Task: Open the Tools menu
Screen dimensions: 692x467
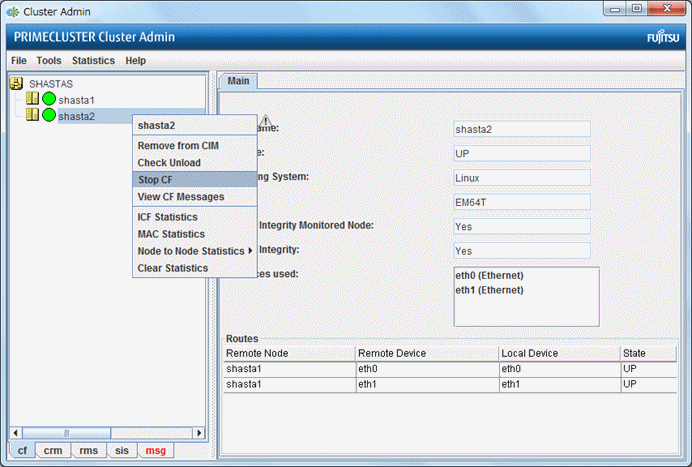Action: [48, 61]
